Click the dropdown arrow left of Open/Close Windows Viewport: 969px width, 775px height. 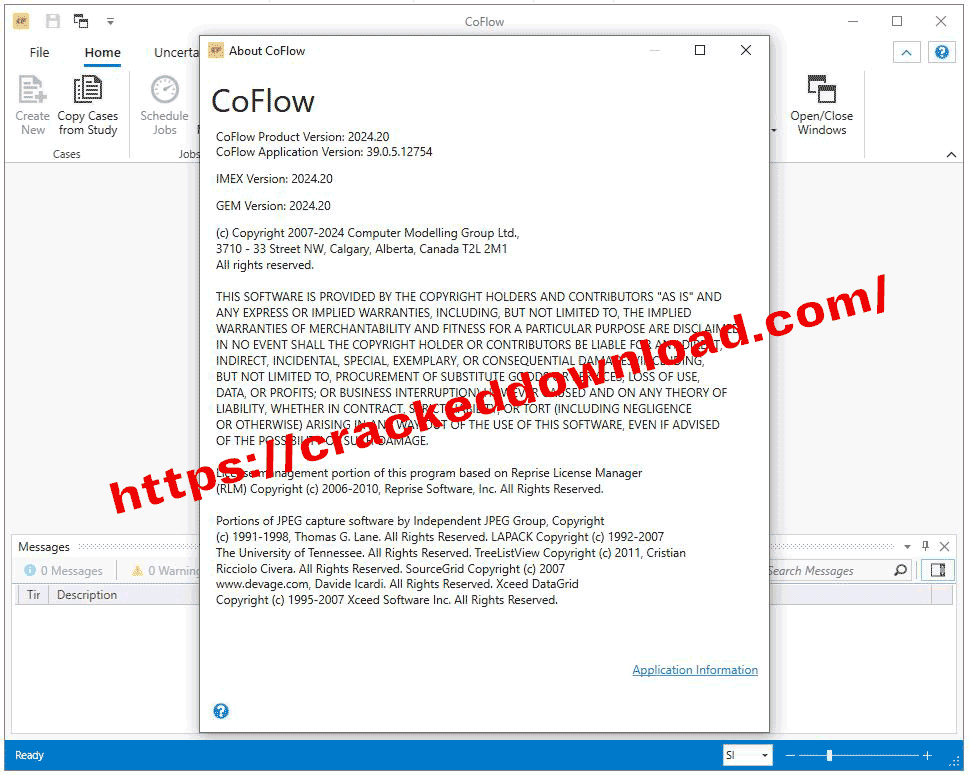click(774, 130)
